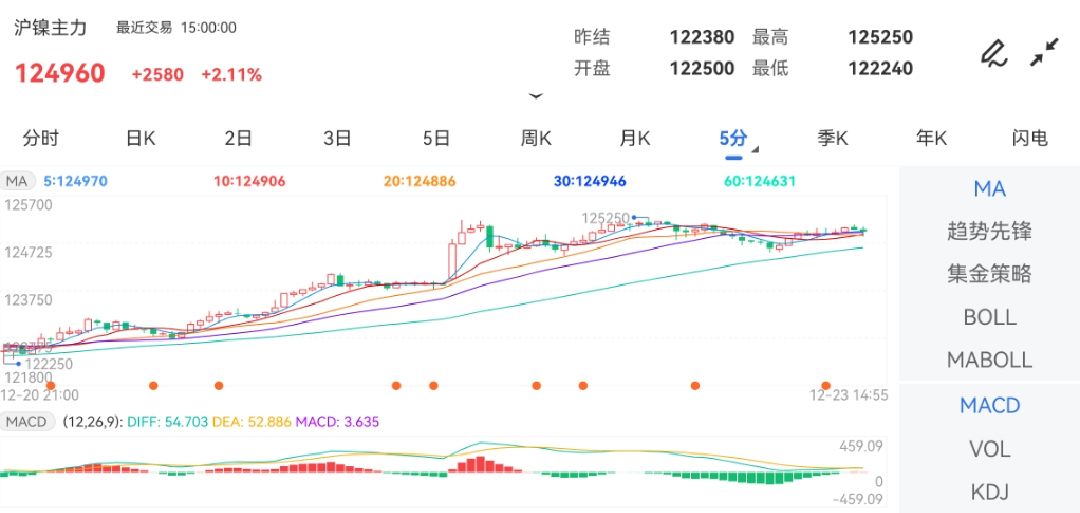The width and height of the screenshot is (1080, 513).
Task: Click the 60:124631 moving average value
Action: pyautogui.click(x=760, y=182)
